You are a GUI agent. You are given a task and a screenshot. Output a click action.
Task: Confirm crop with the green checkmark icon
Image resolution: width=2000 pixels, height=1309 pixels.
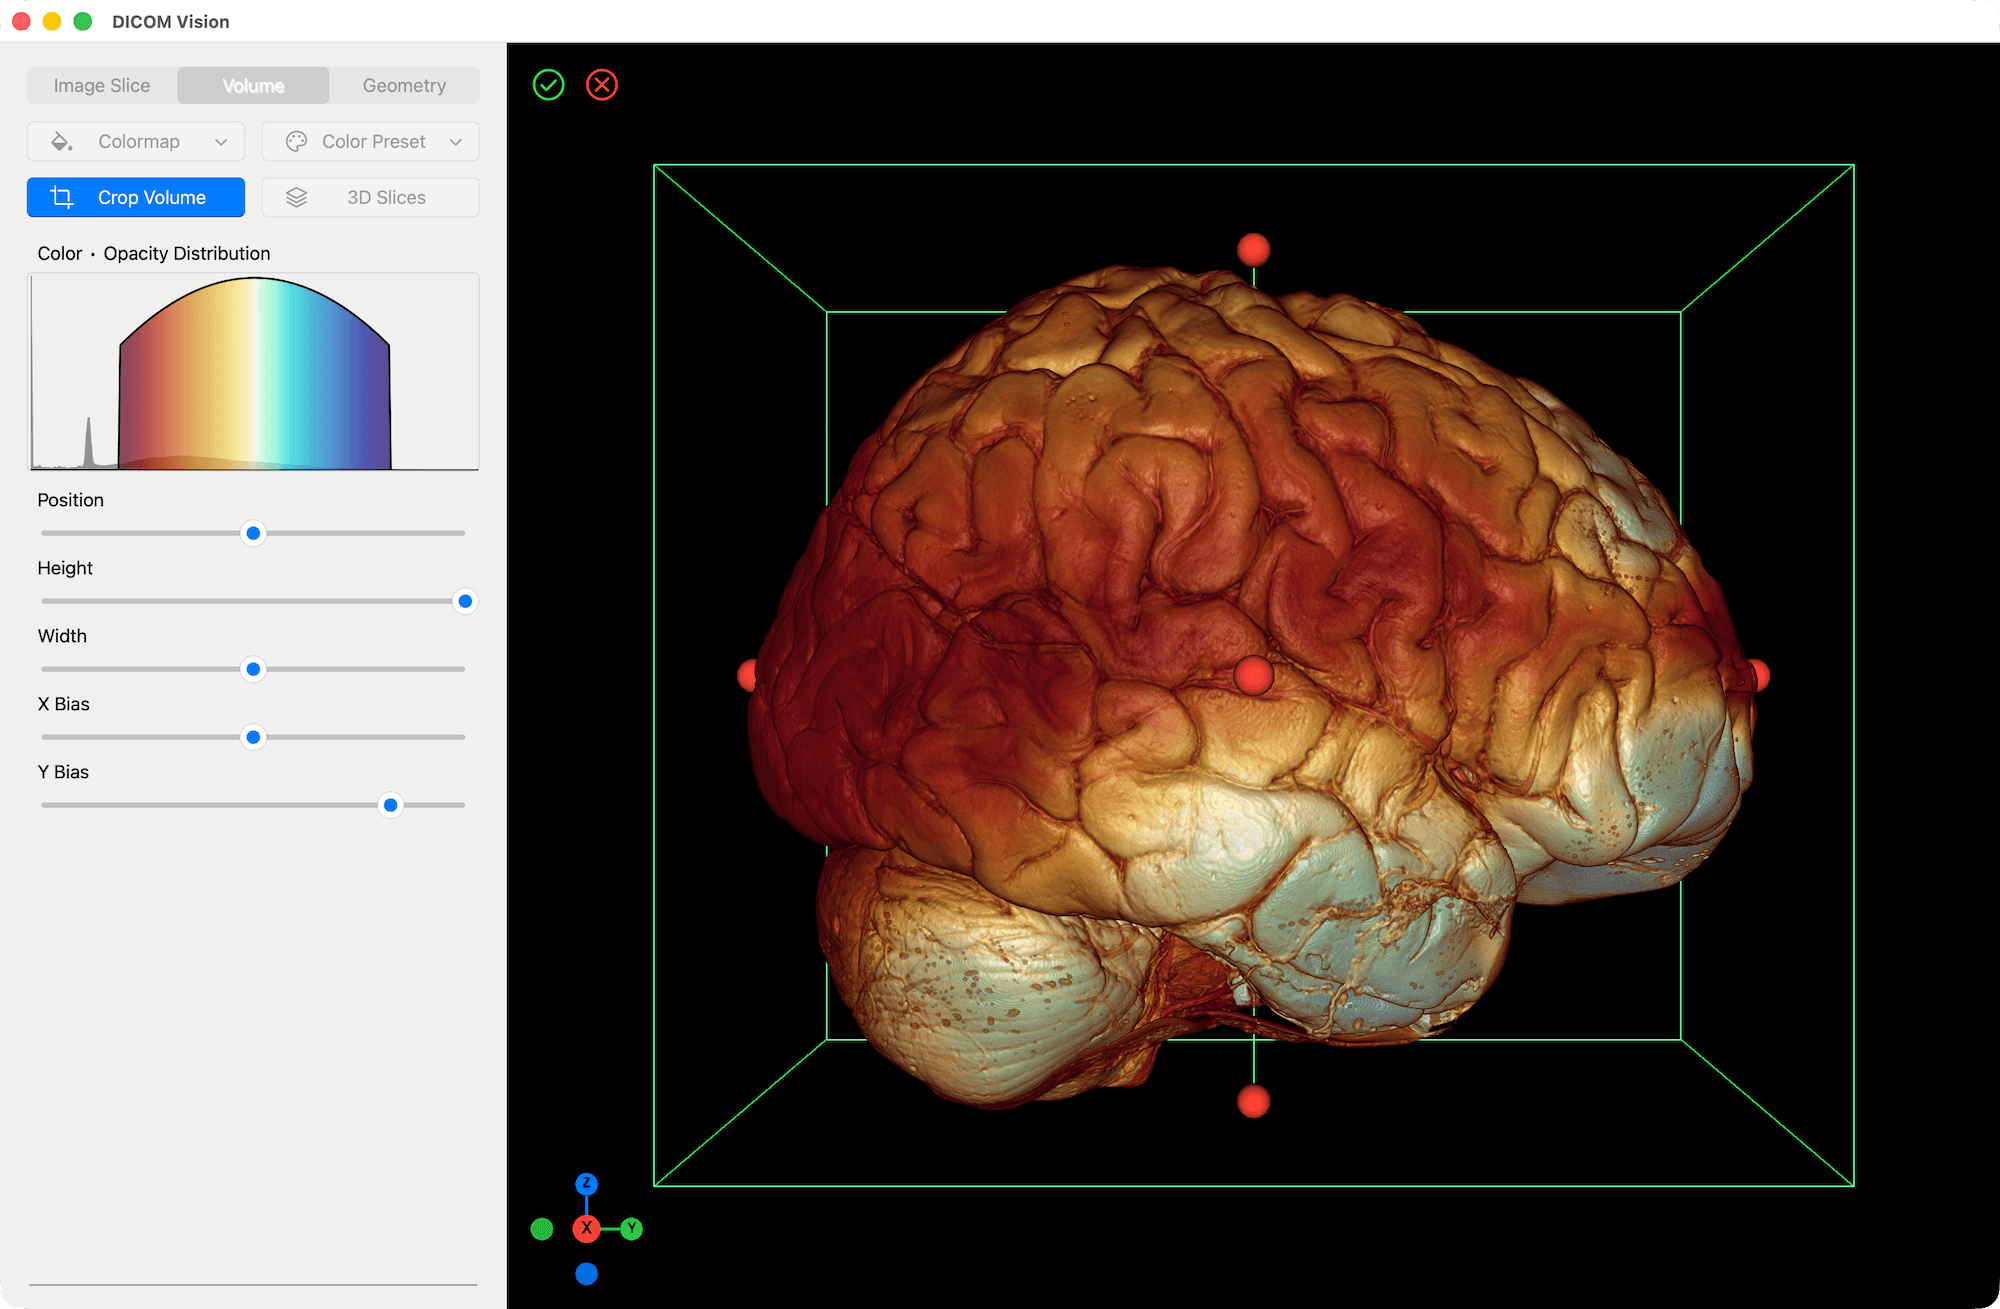tap(549, 84)
